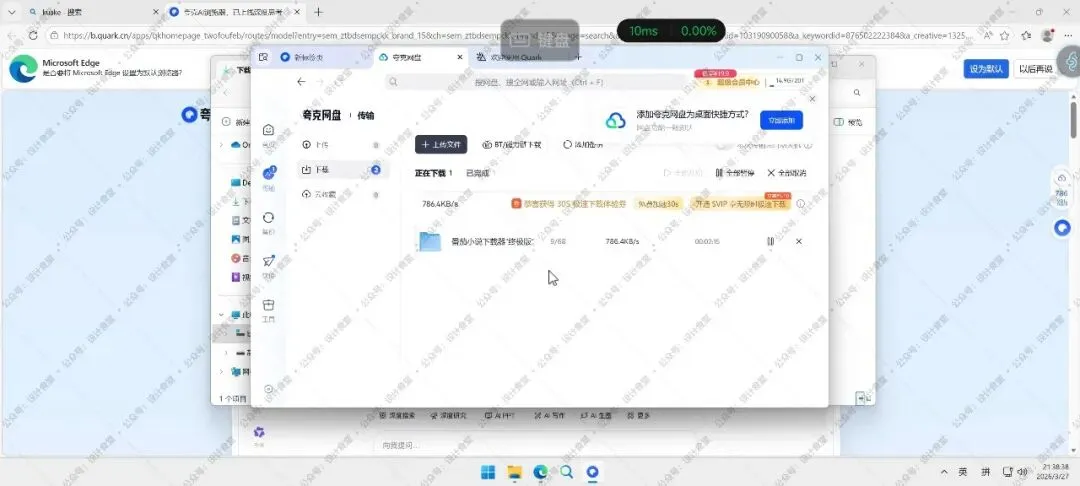Click the info circle icon beside SVIP banner
Screen dimensions: 1080x486
(800, 204)
